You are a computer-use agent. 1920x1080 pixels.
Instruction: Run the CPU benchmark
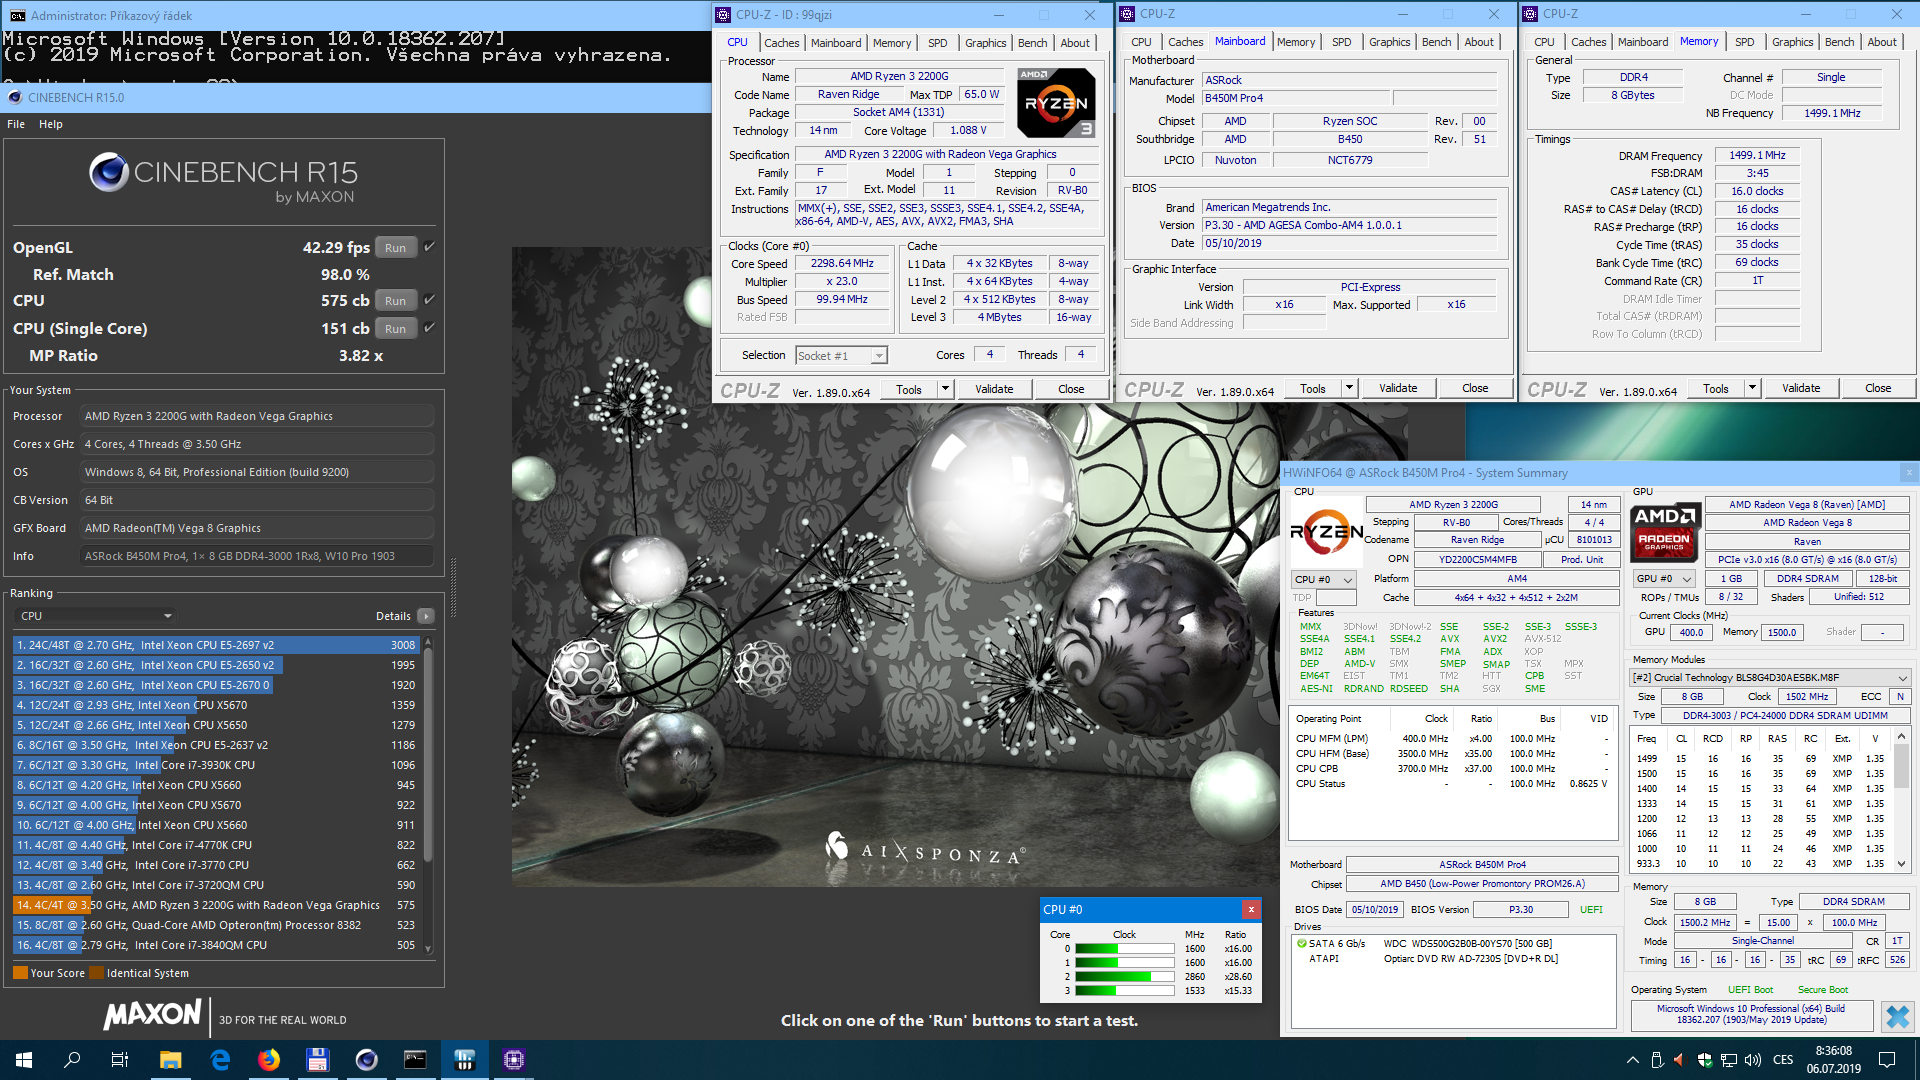click(396, 301)
